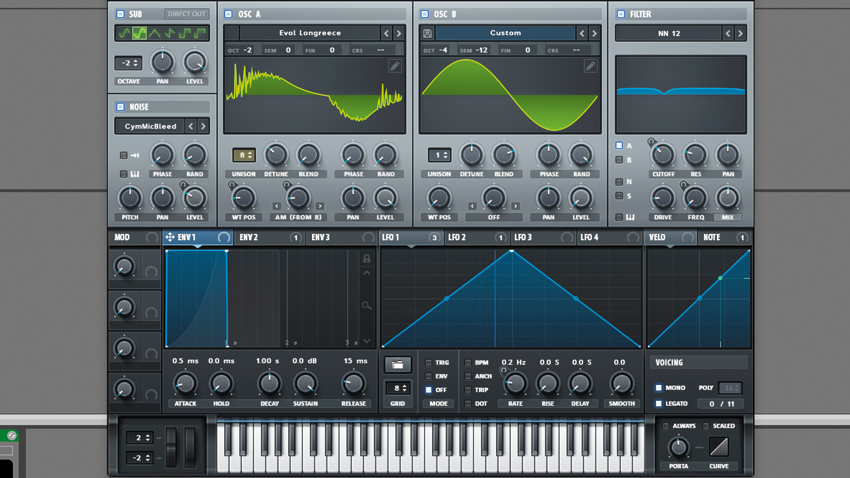Screen dimensions: 850x478
Task: Go to next Noise sample
Action: point(203,126)
